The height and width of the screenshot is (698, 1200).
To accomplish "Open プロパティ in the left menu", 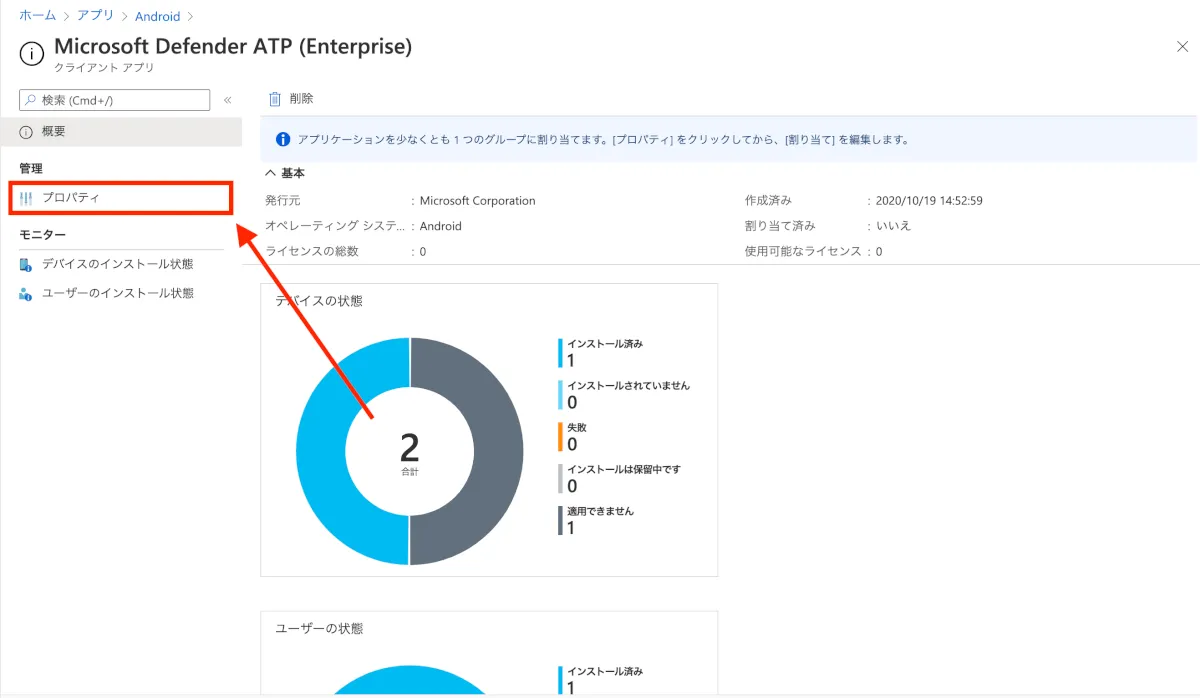I will click(121, 198).
